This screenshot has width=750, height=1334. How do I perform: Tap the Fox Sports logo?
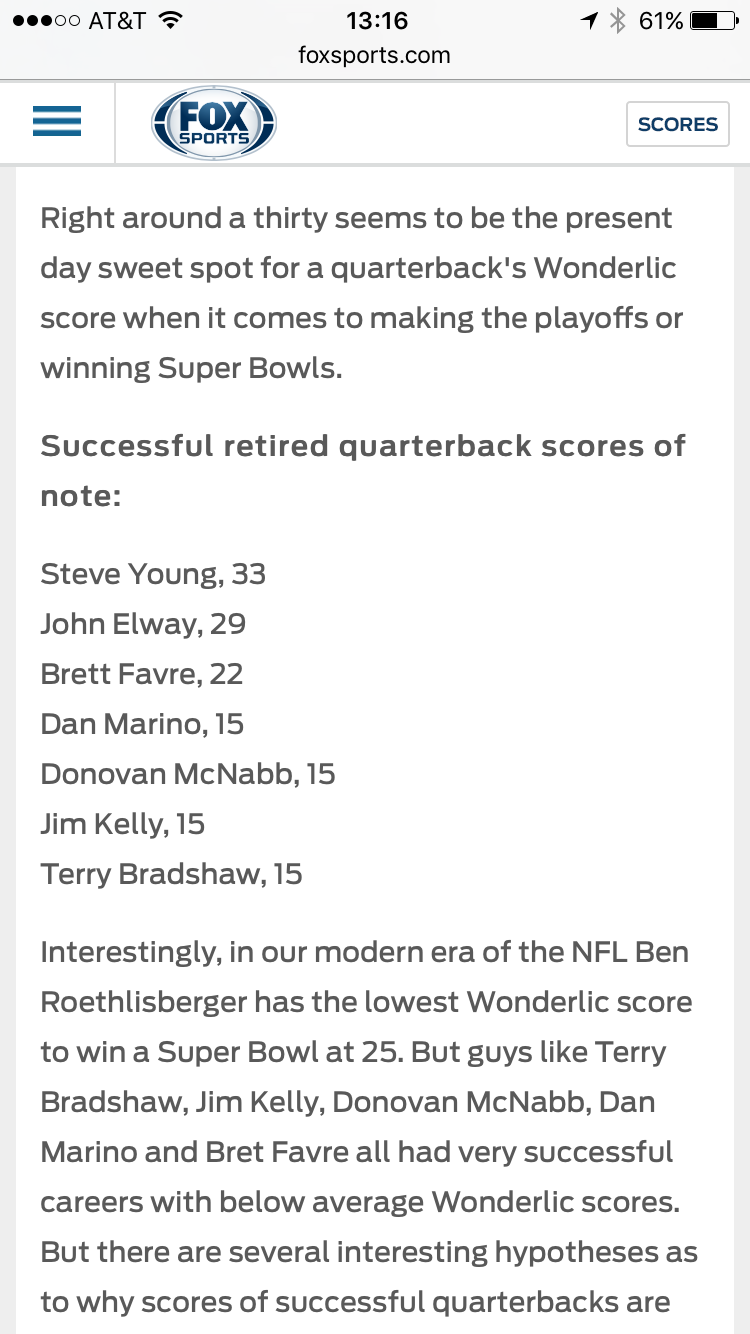213,124
